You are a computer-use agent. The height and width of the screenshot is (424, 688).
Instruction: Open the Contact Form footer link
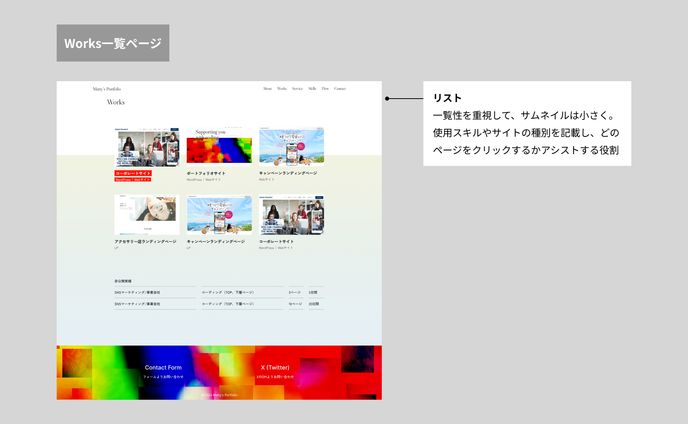(x=163, y=367)
